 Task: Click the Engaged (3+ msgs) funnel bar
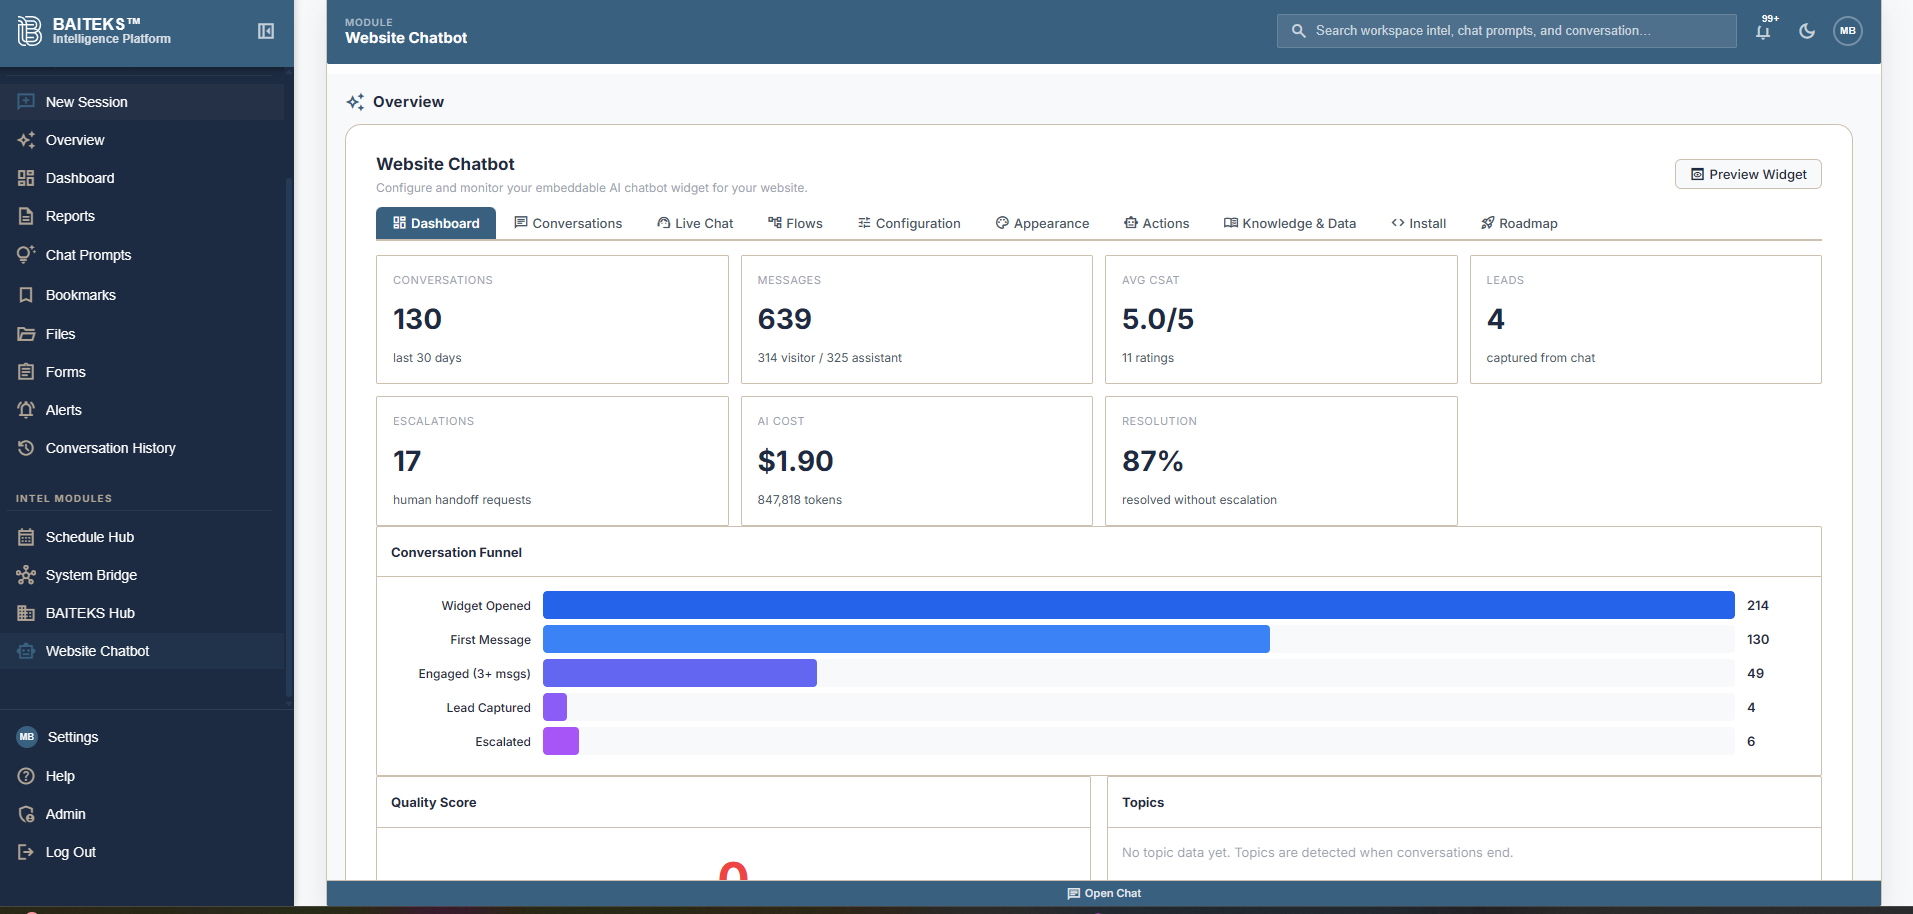coord(680,673)
